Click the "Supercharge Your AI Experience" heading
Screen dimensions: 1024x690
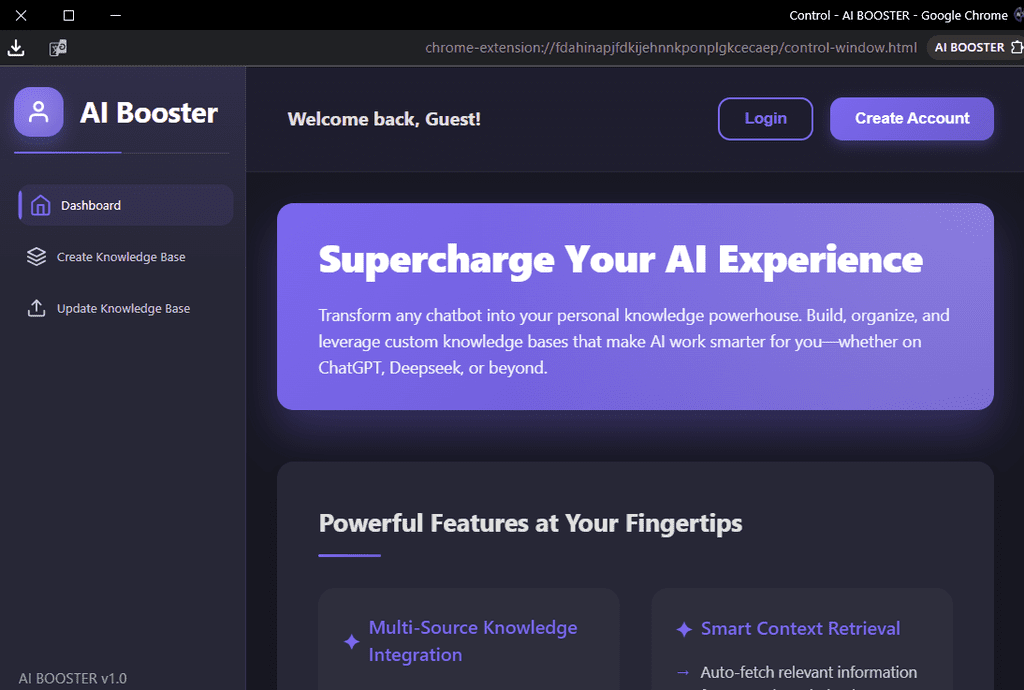pyautogui.click(x=620, y=260)
